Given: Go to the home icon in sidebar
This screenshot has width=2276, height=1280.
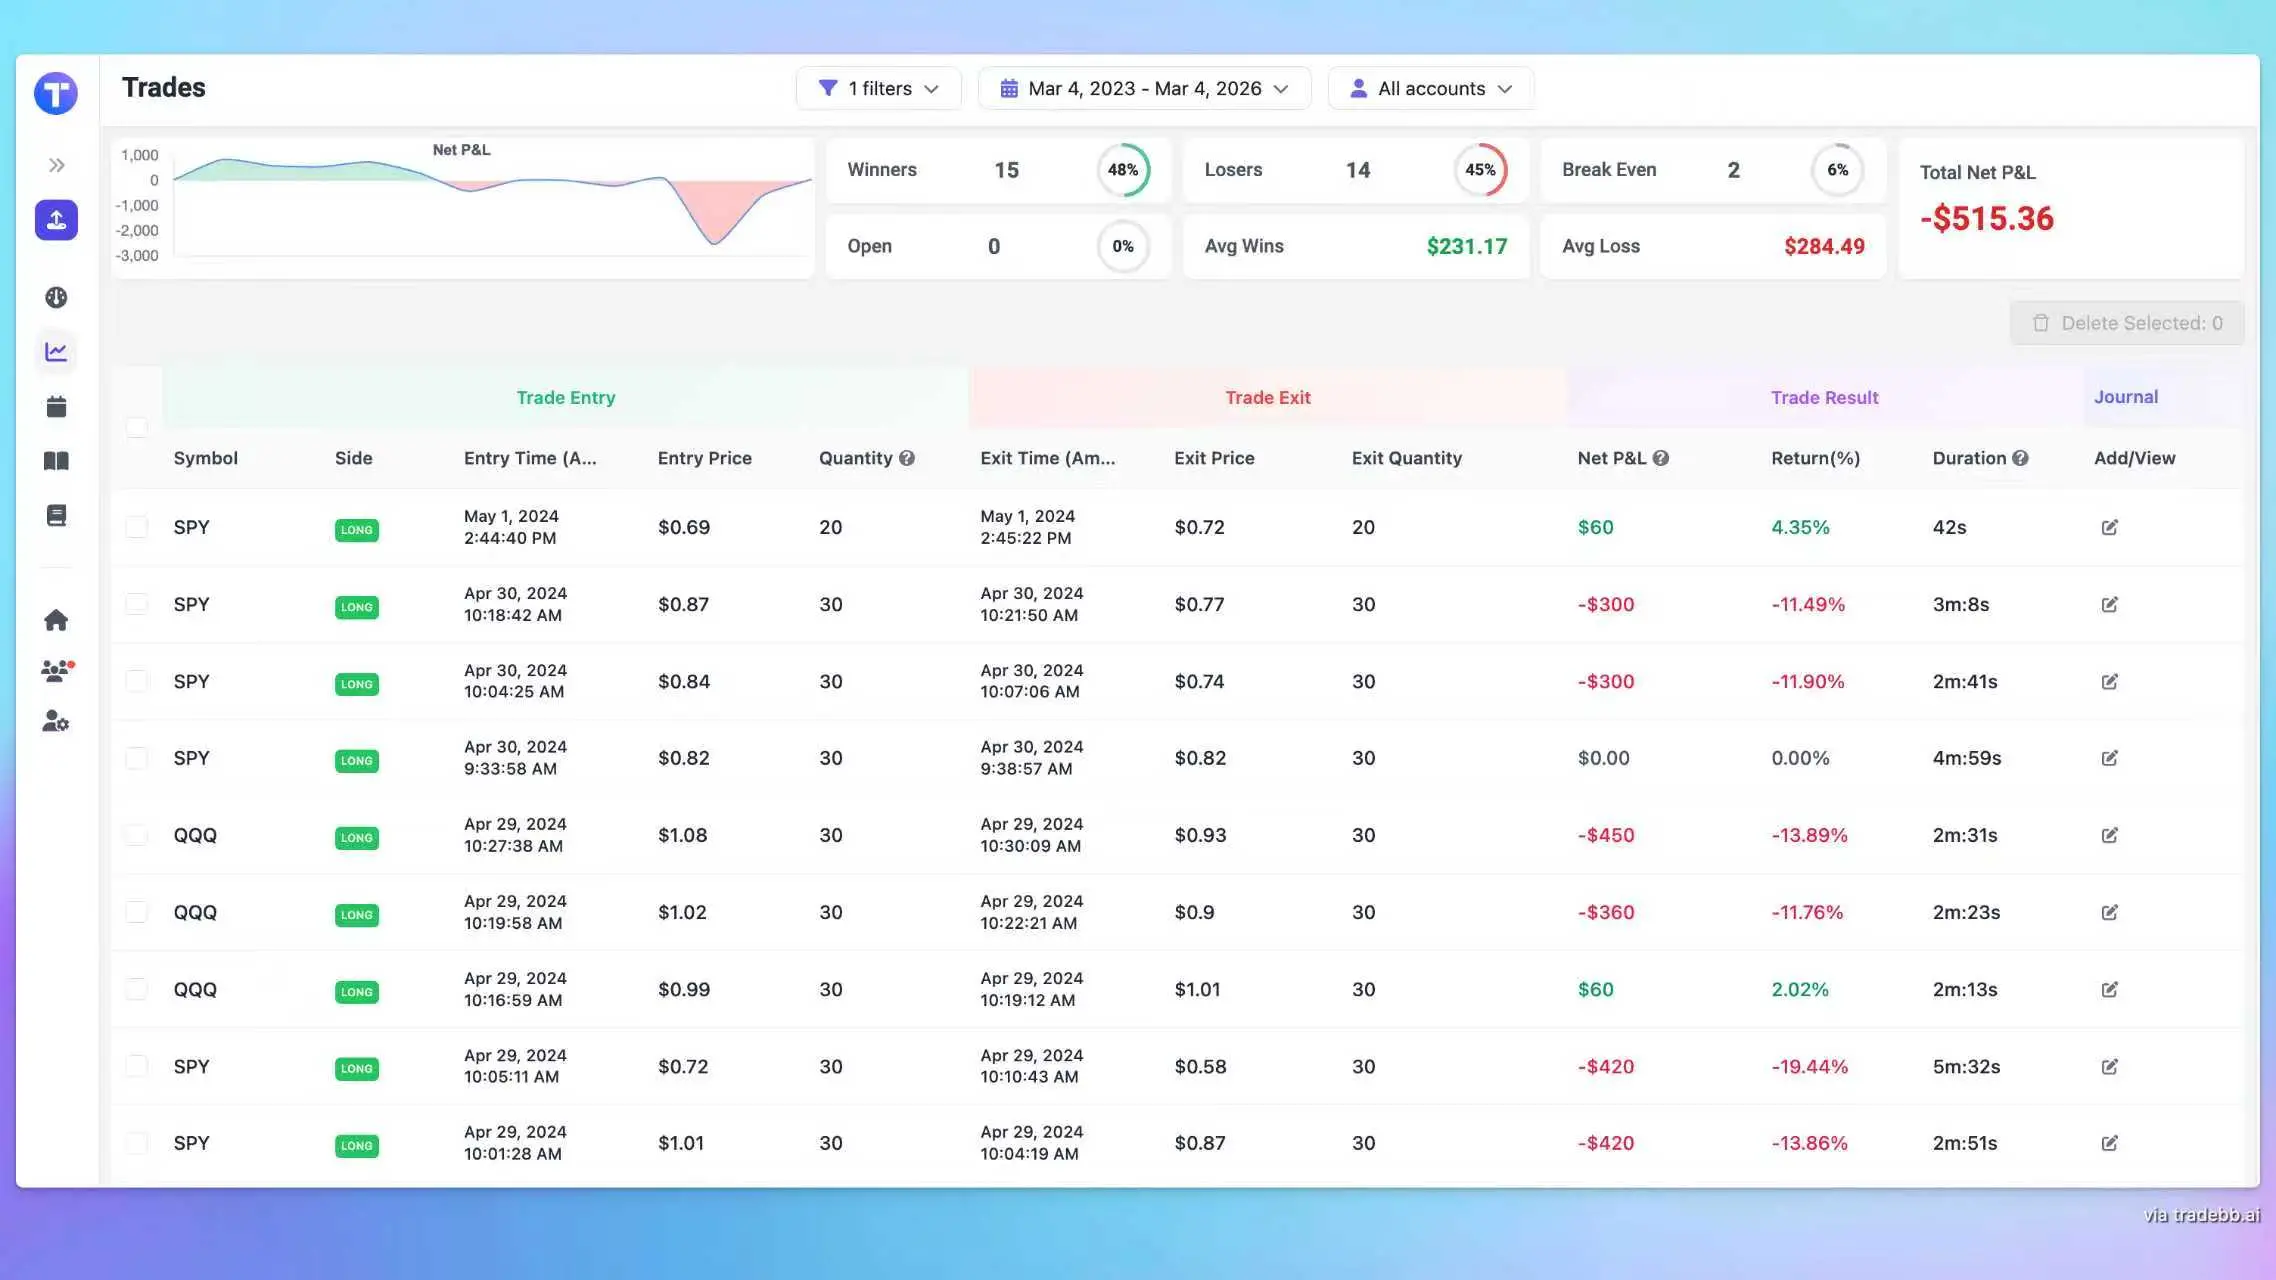Looking at the screenshot, I should tap(56, 620).
